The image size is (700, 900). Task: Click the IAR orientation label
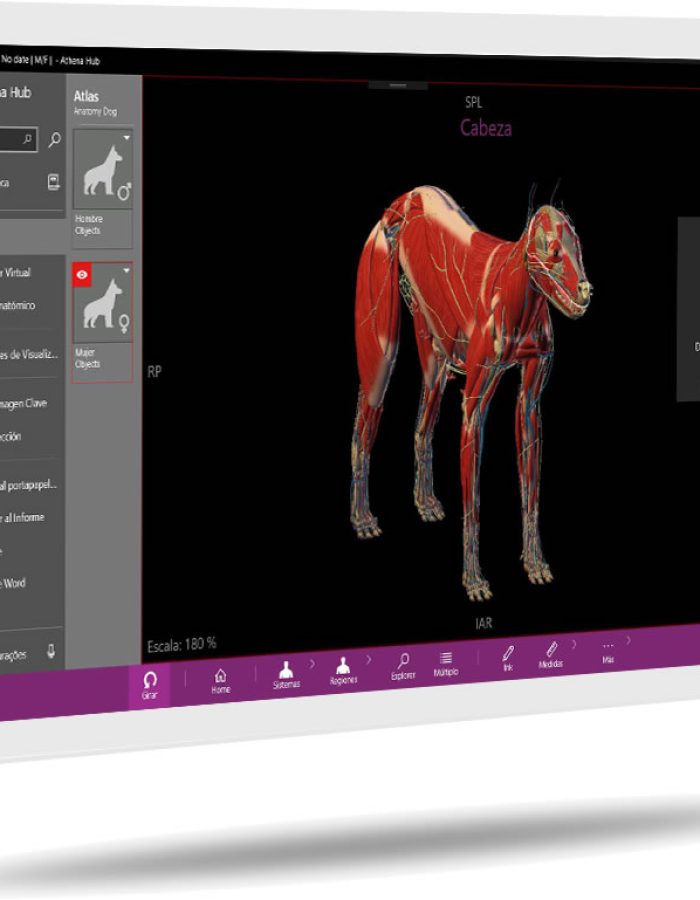[483, 623]
